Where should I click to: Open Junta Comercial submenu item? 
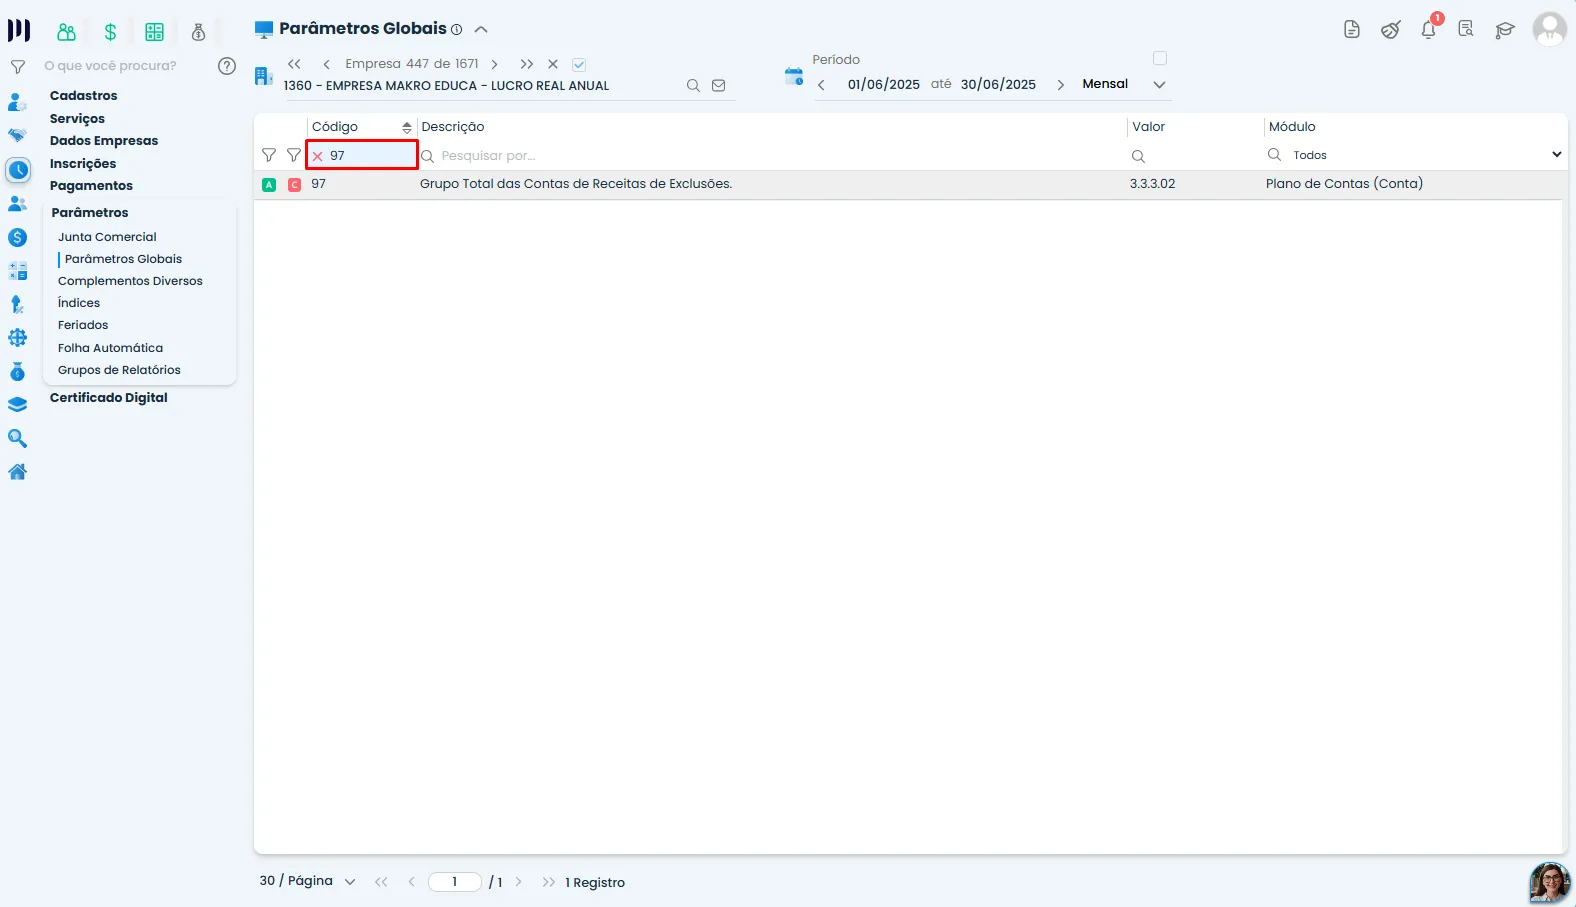coord(107,237)
